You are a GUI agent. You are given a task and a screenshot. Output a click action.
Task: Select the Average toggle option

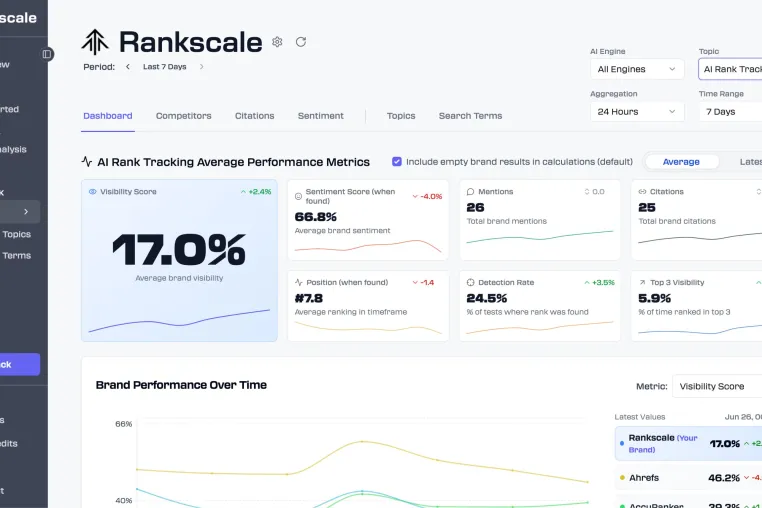(681, 162)
